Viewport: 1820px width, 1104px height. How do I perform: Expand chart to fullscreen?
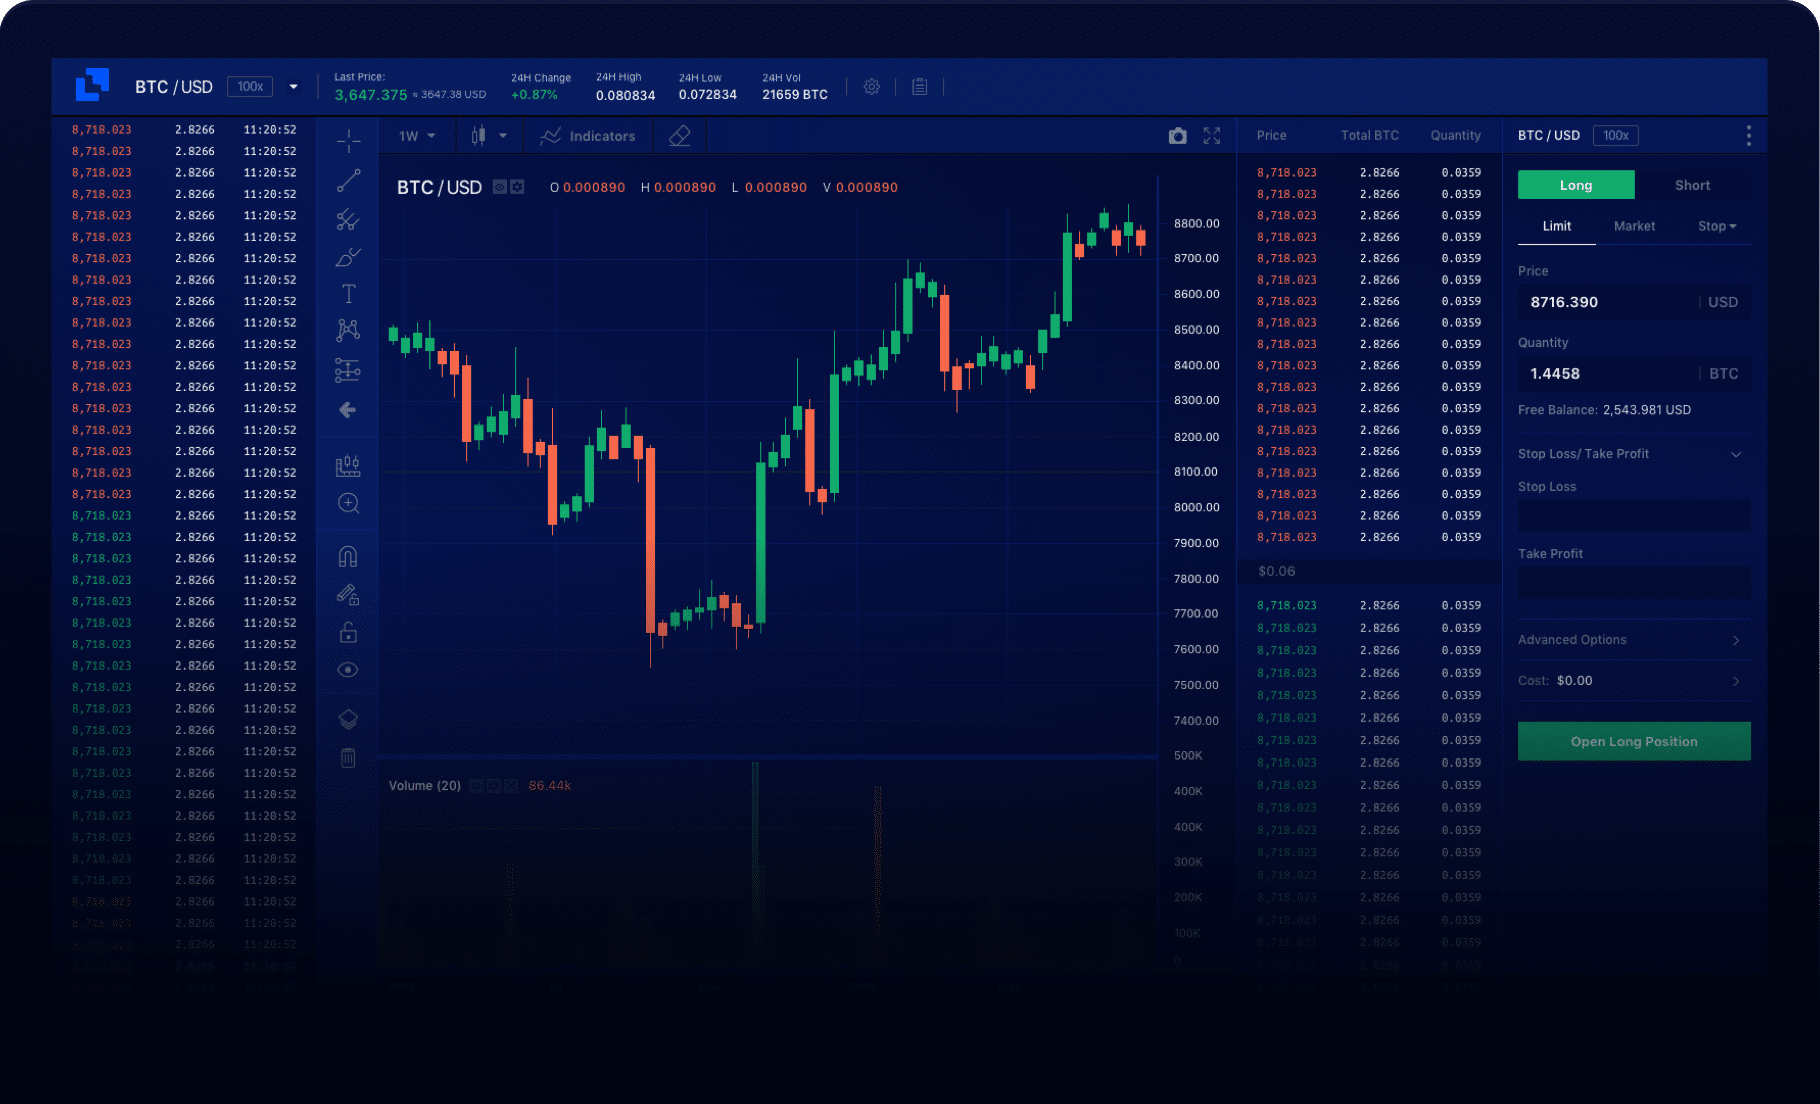1212,136
